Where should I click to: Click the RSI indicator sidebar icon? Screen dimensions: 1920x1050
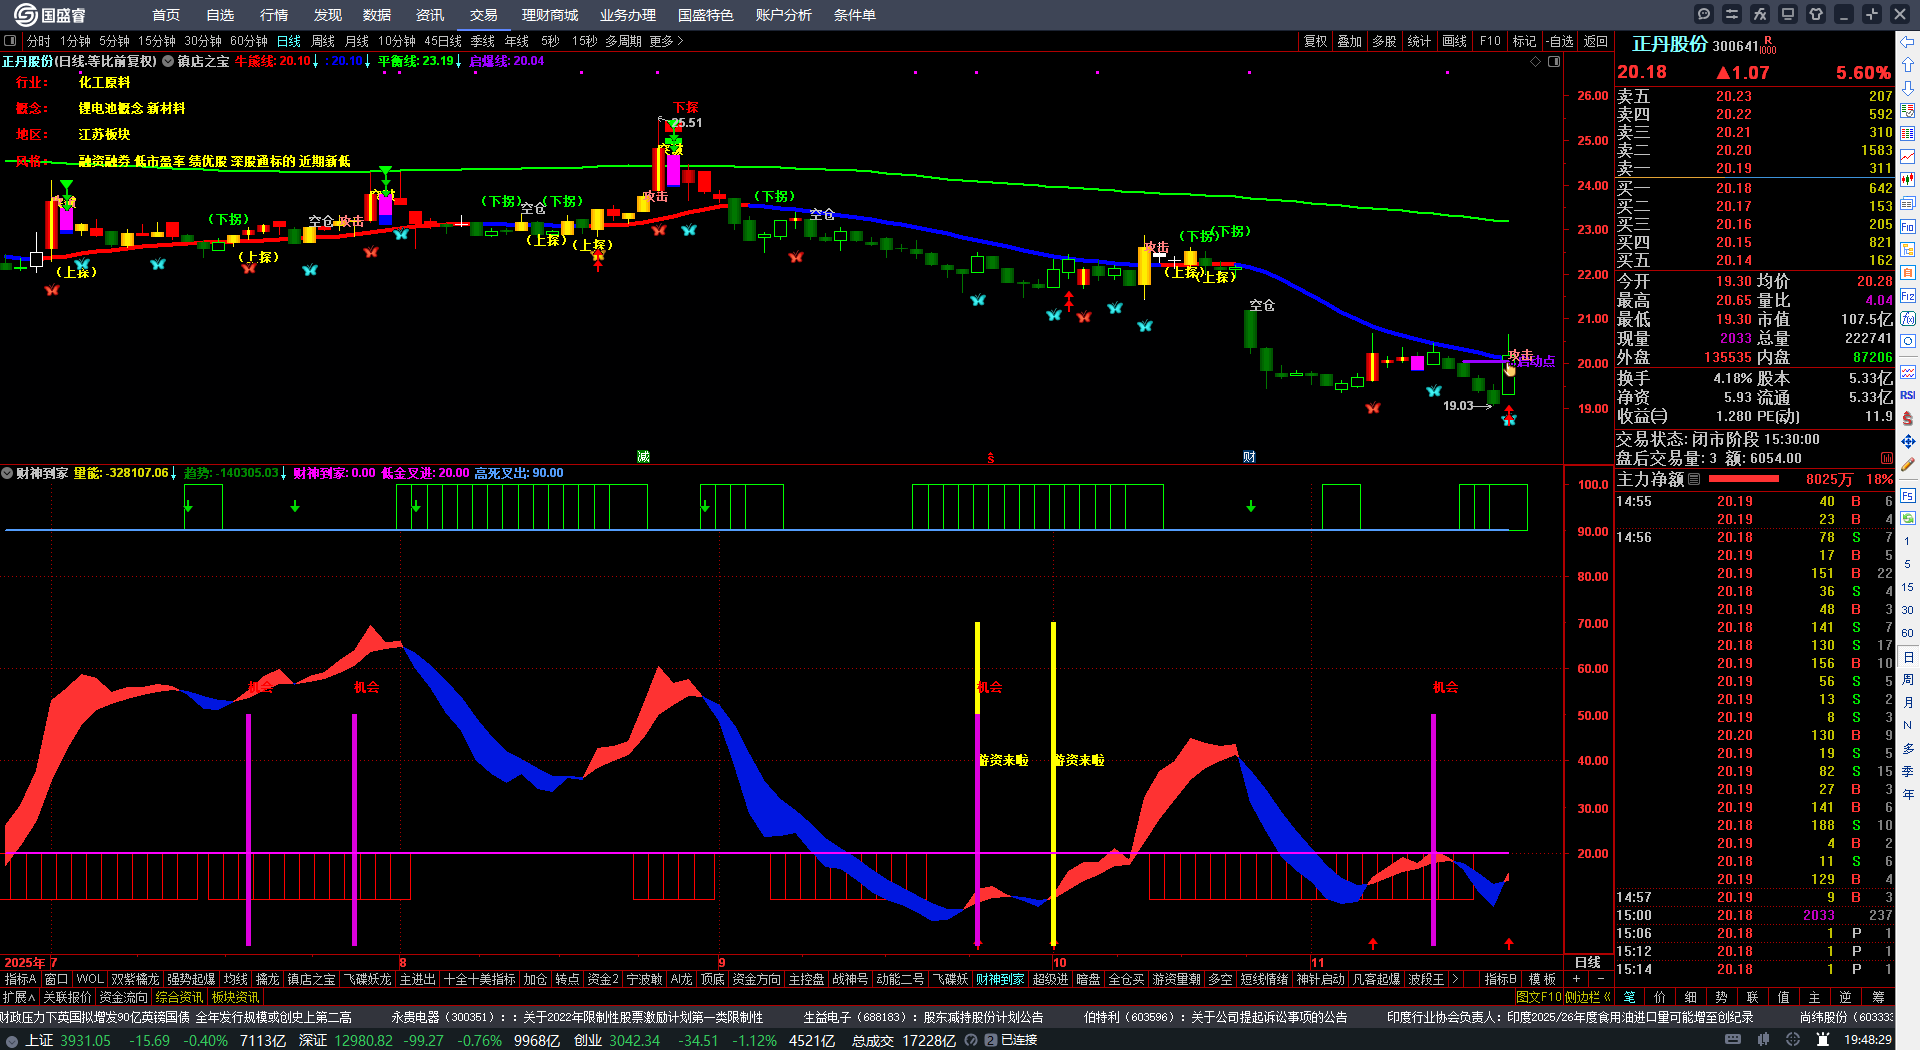click(x=1908, y=395)
